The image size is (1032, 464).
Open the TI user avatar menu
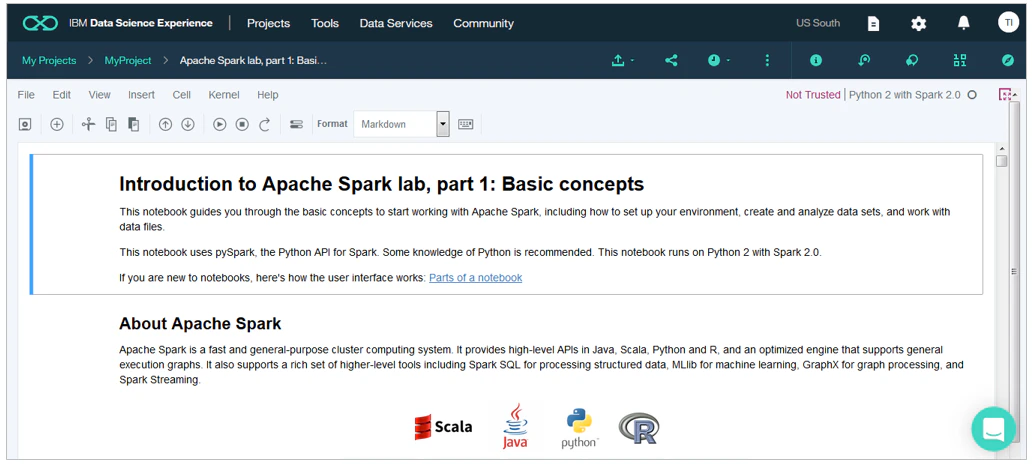click(x=1008, y=22)
